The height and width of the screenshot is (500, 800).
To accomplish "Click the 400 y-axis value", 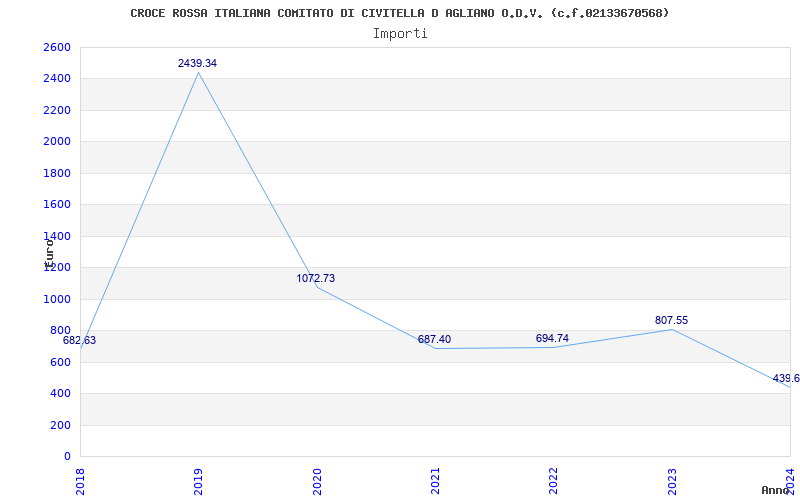I will point(60,394).
